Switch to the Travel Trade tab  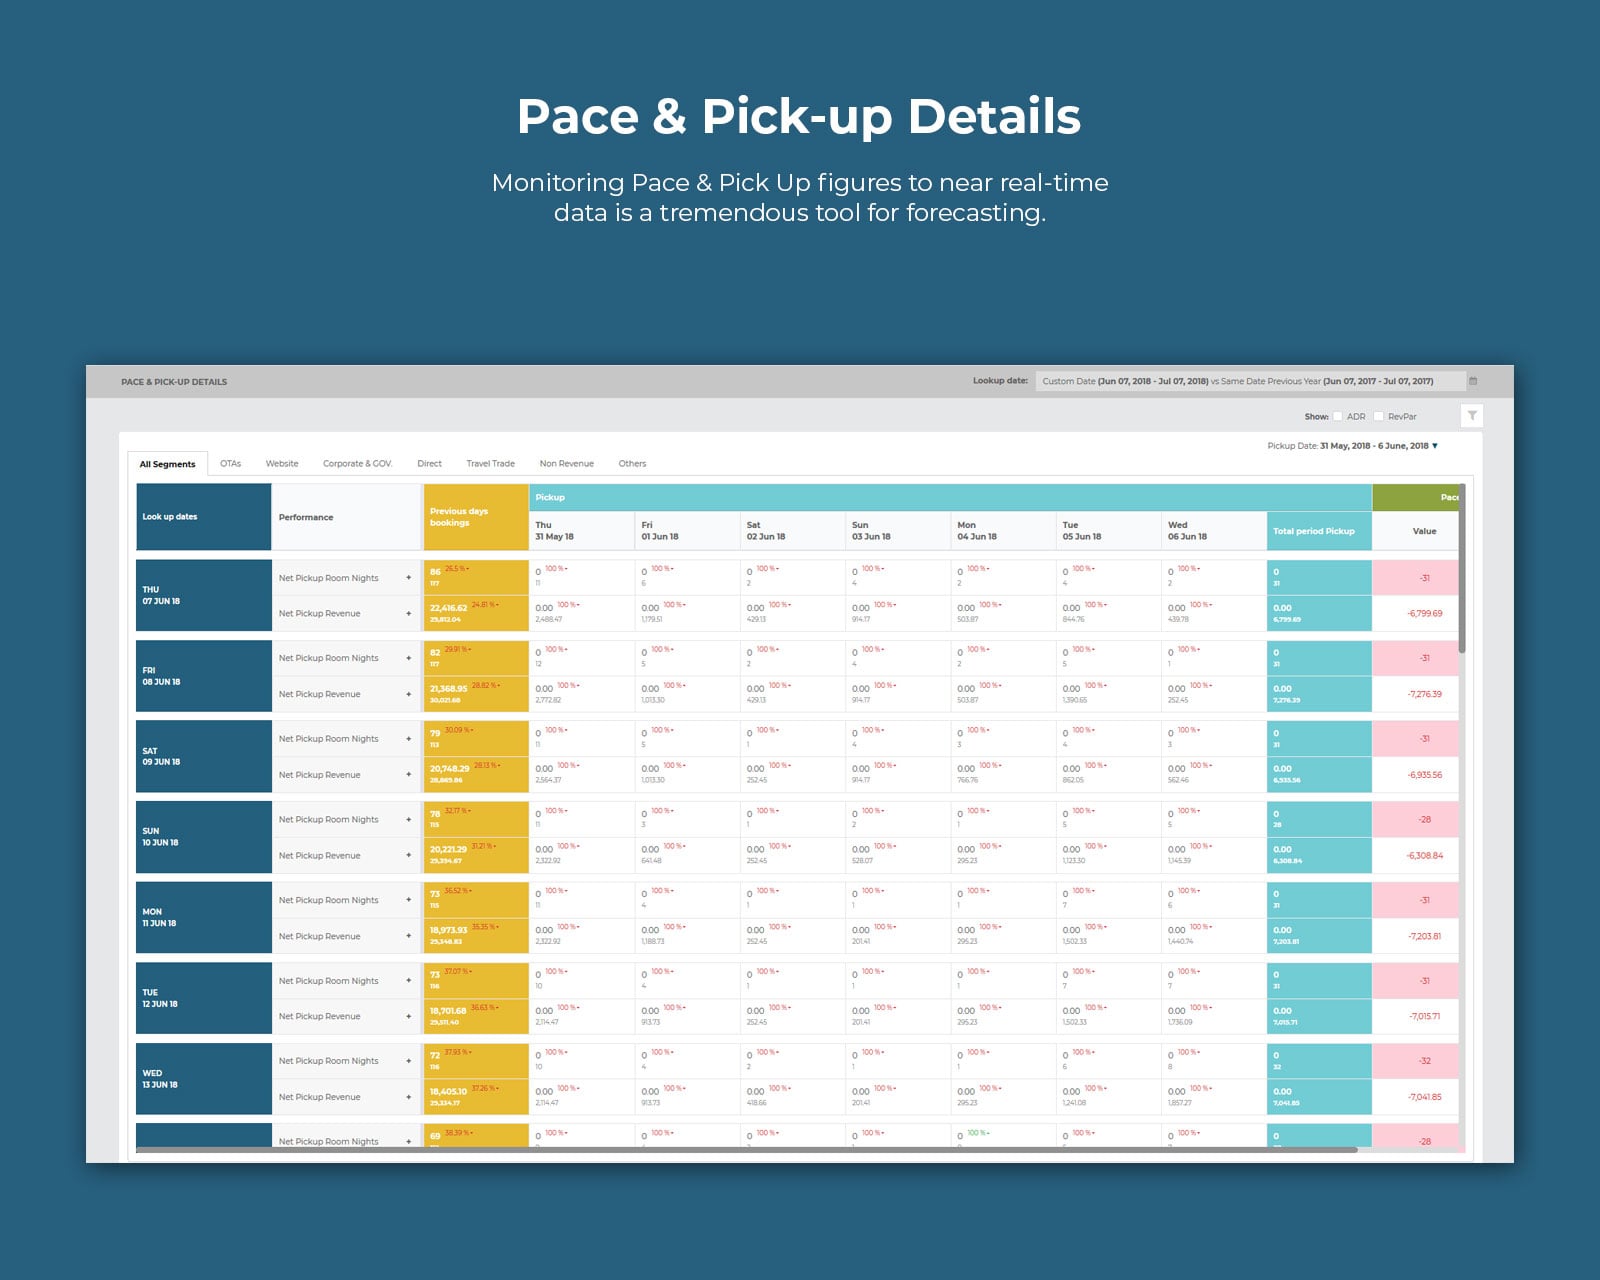coord(489,463)
